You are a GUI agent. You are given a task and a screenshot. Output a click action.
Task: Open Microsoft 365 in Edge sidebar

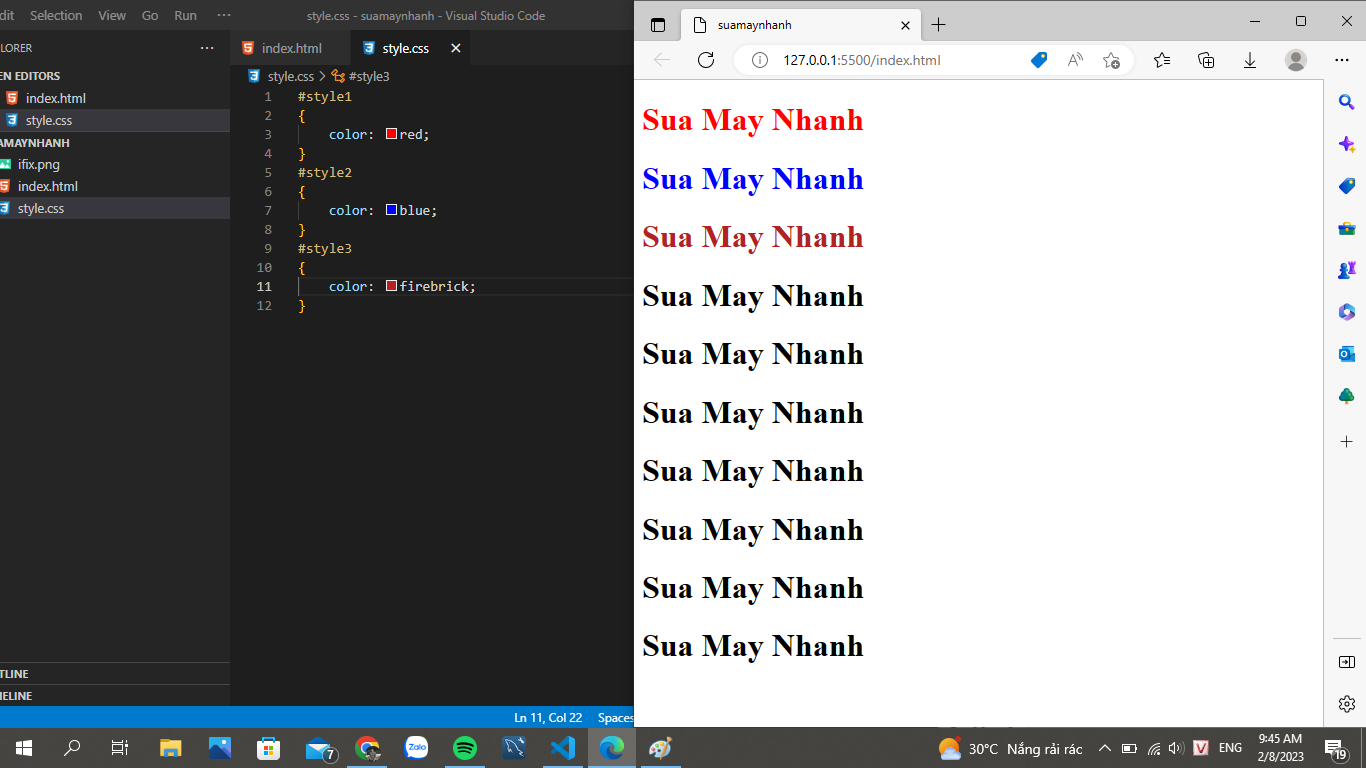coord(1346,312)
